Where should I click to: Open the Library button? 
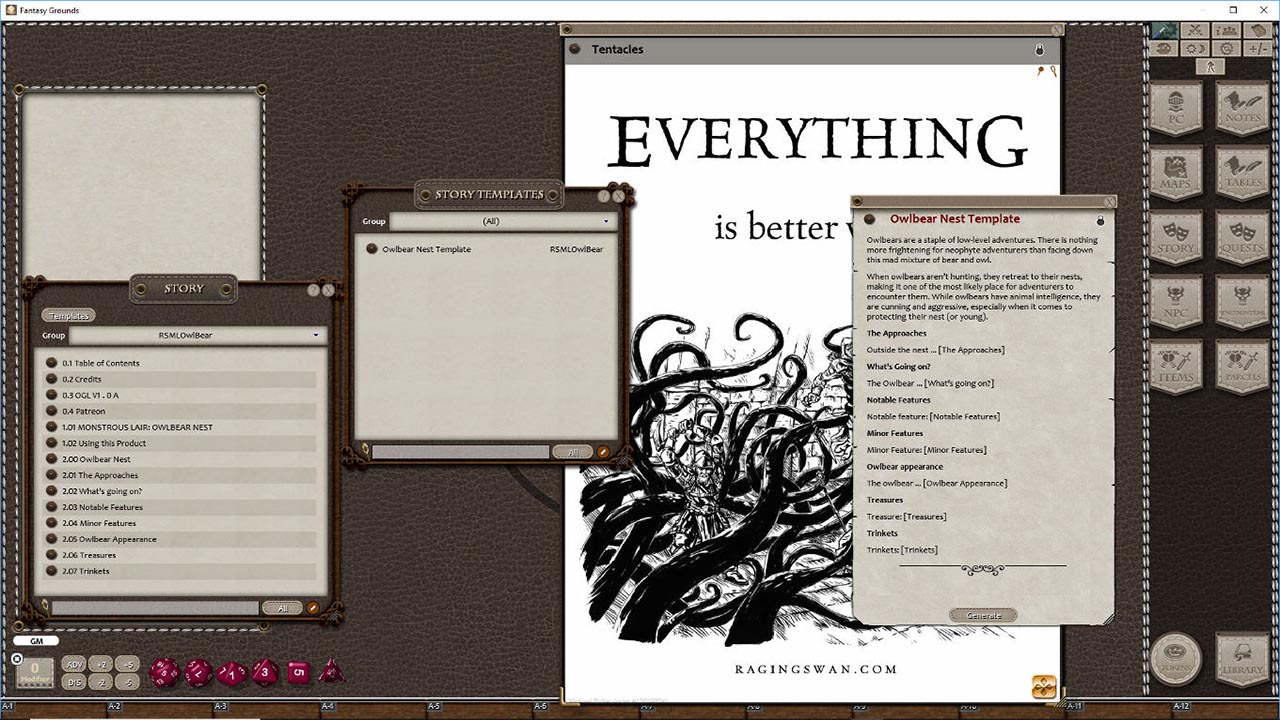1241,659
